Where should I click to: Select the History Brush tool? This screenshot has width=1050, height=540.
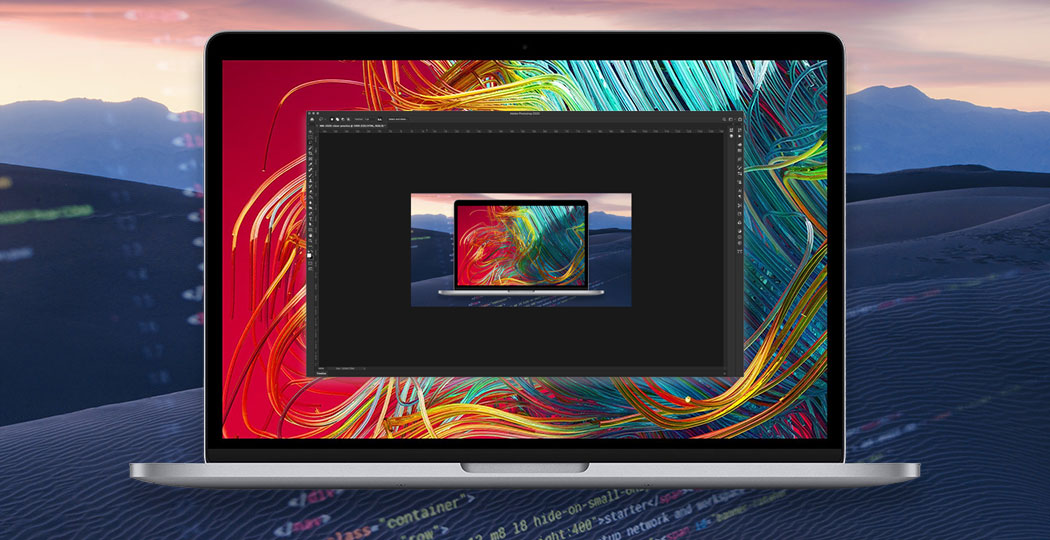(310, 187)
